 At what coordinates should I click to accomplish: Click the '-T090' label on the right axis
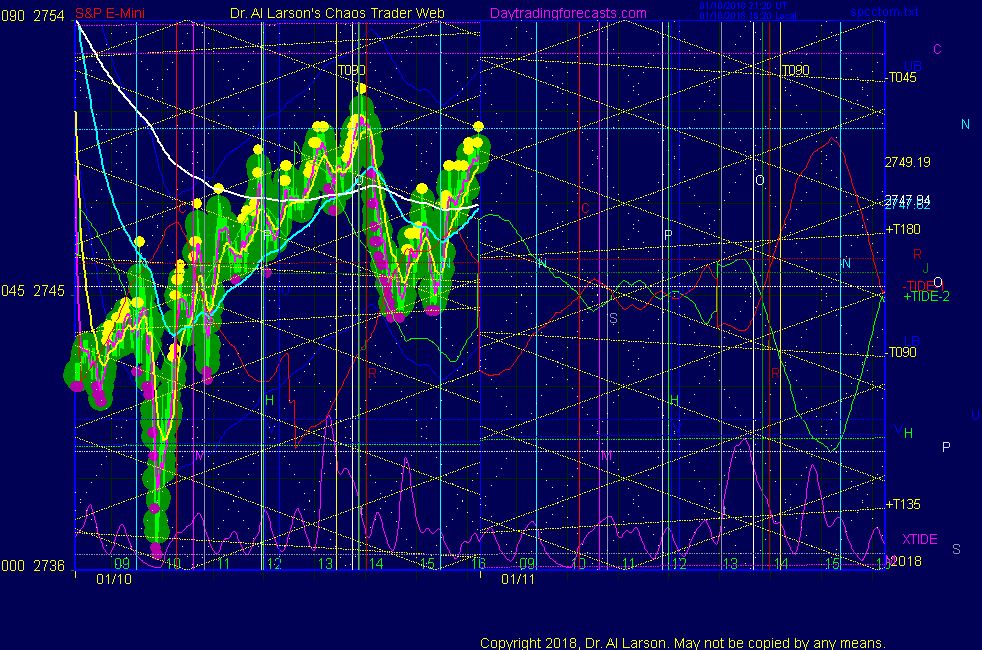[x=901, y=352]
